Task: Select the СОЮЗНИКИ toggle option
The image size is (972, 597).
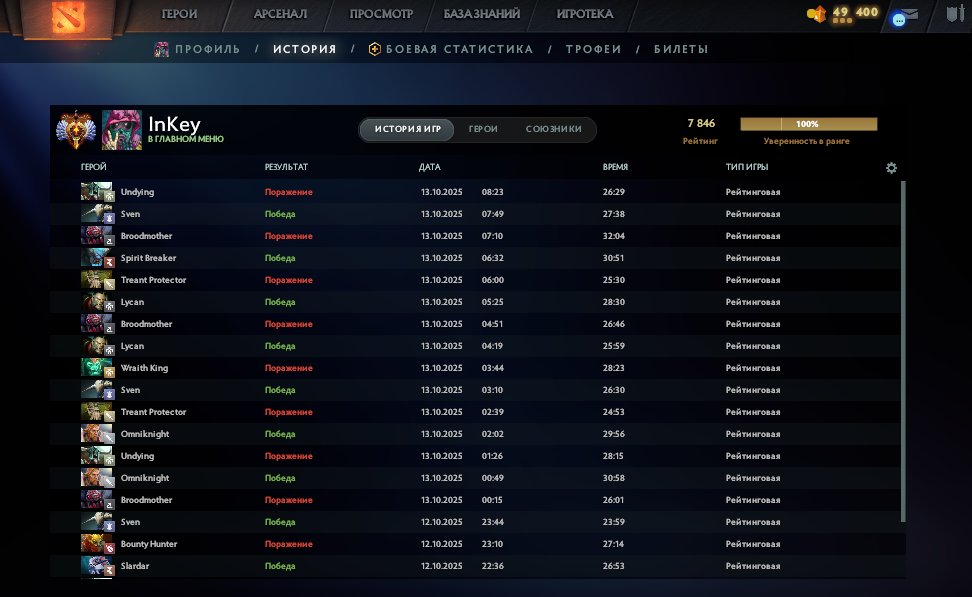Action: click(554, 130)
